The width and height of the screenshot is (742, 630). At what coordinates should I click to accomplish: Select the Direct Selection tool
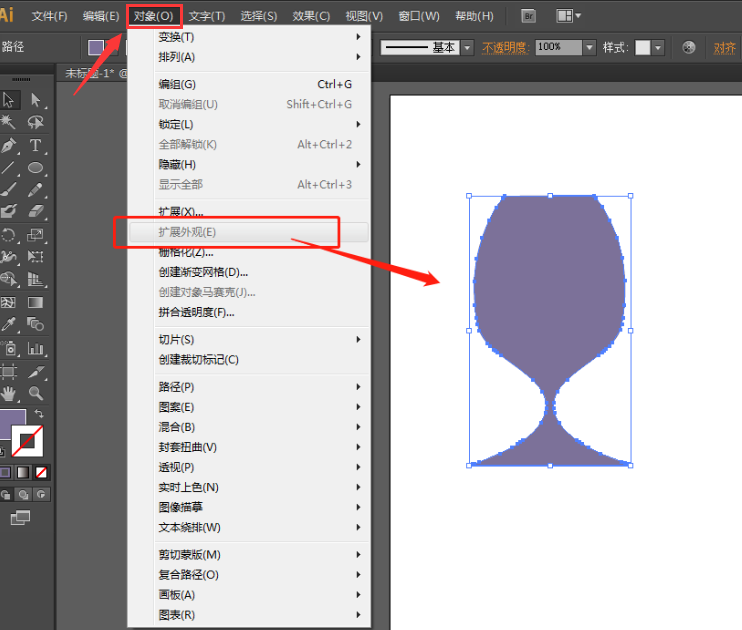pos(36,100)
